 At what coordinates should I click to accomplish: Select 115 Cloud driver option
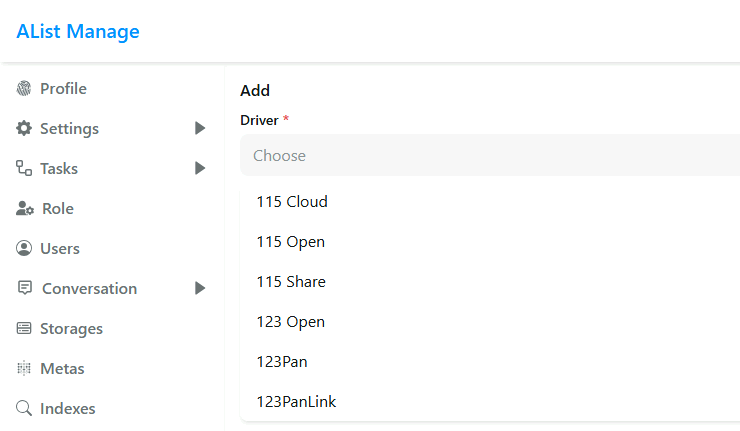tap(292, 202)
